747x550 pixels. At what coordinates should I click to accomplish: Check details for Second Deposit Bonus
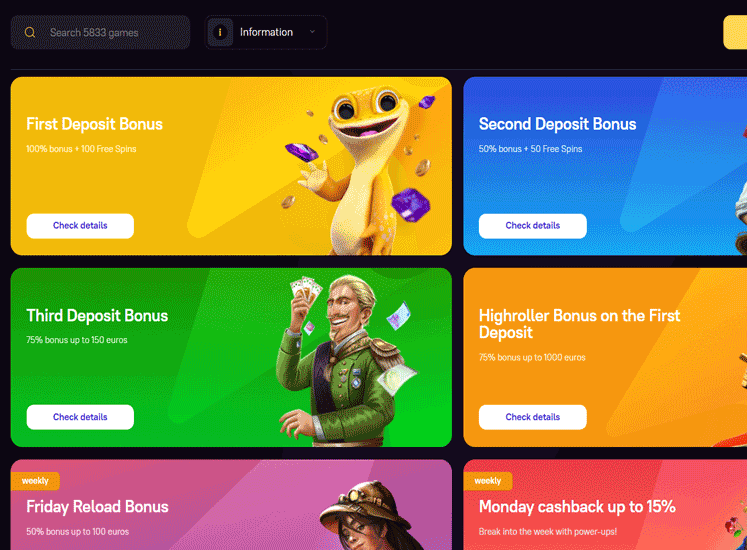[533, 225]
